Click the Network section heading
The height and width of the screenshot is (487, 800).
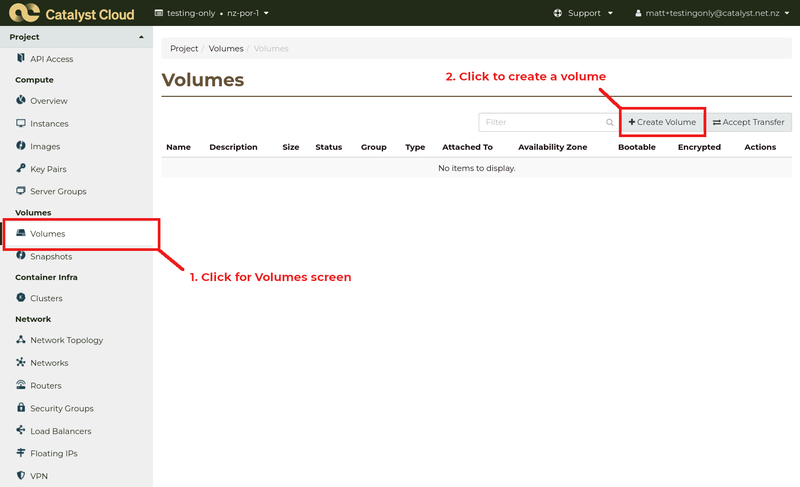click(x=33, y=319)
